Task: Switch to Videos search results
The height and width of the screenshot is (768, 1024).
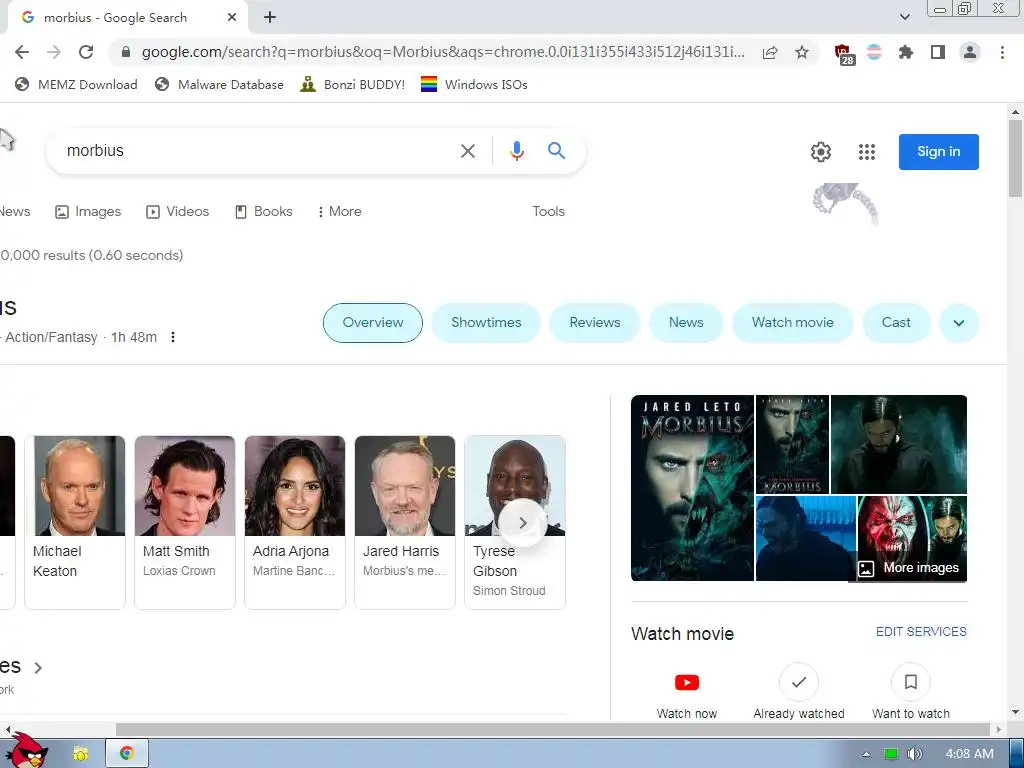Action: [x=178, y=212]
